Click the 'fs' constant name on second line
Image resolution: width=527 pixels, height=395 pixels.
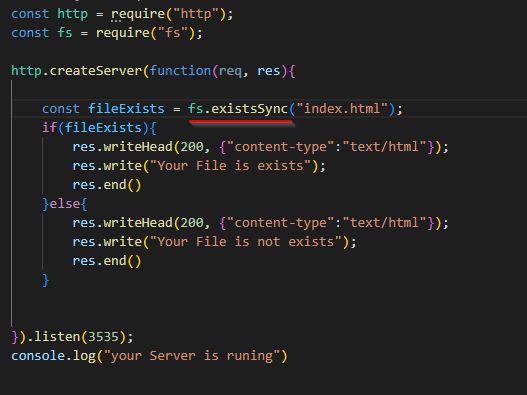click(x=65, y=33)
